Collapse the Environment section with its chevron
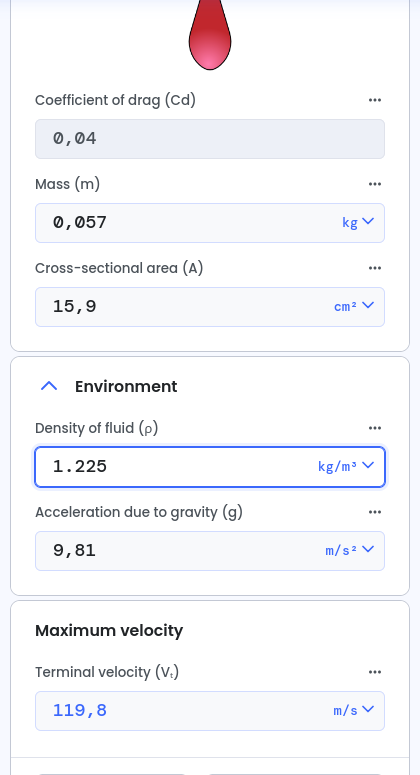Screen dimensions: 420x775 click(49, 387)
